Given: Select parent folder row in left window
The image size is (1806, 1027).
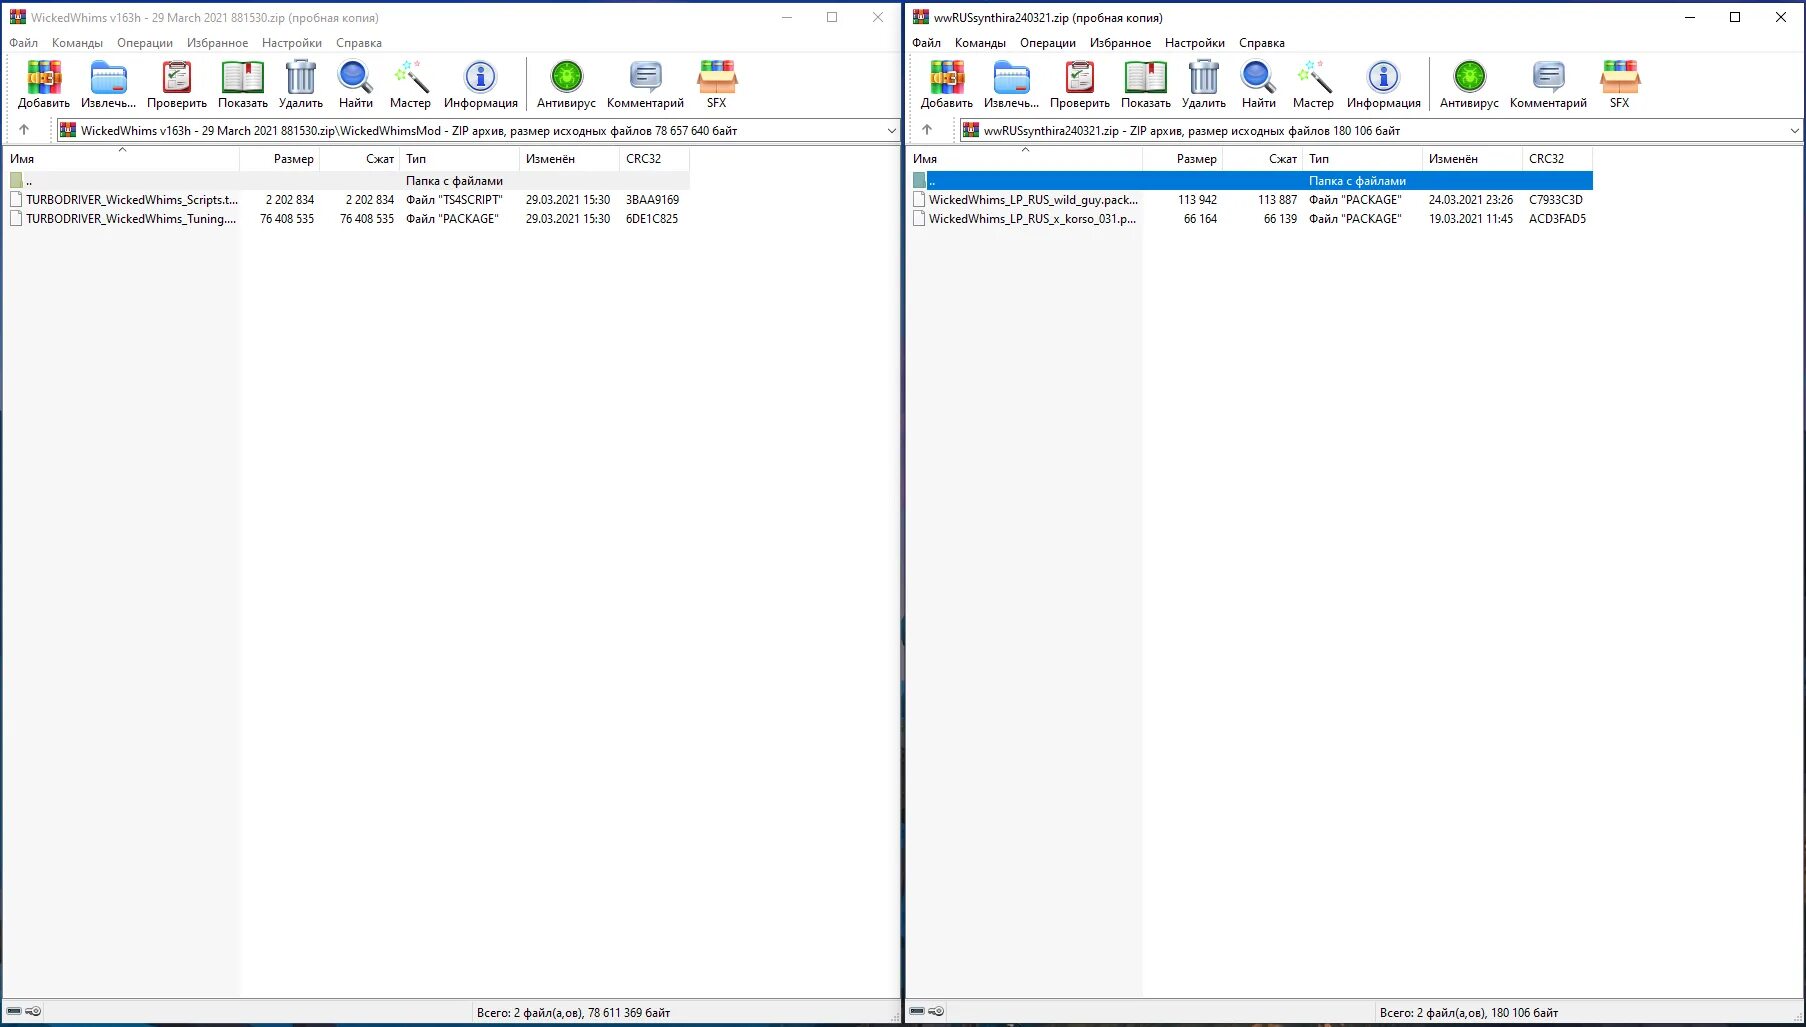Looking at the screenshot, I should click(346, 181).
